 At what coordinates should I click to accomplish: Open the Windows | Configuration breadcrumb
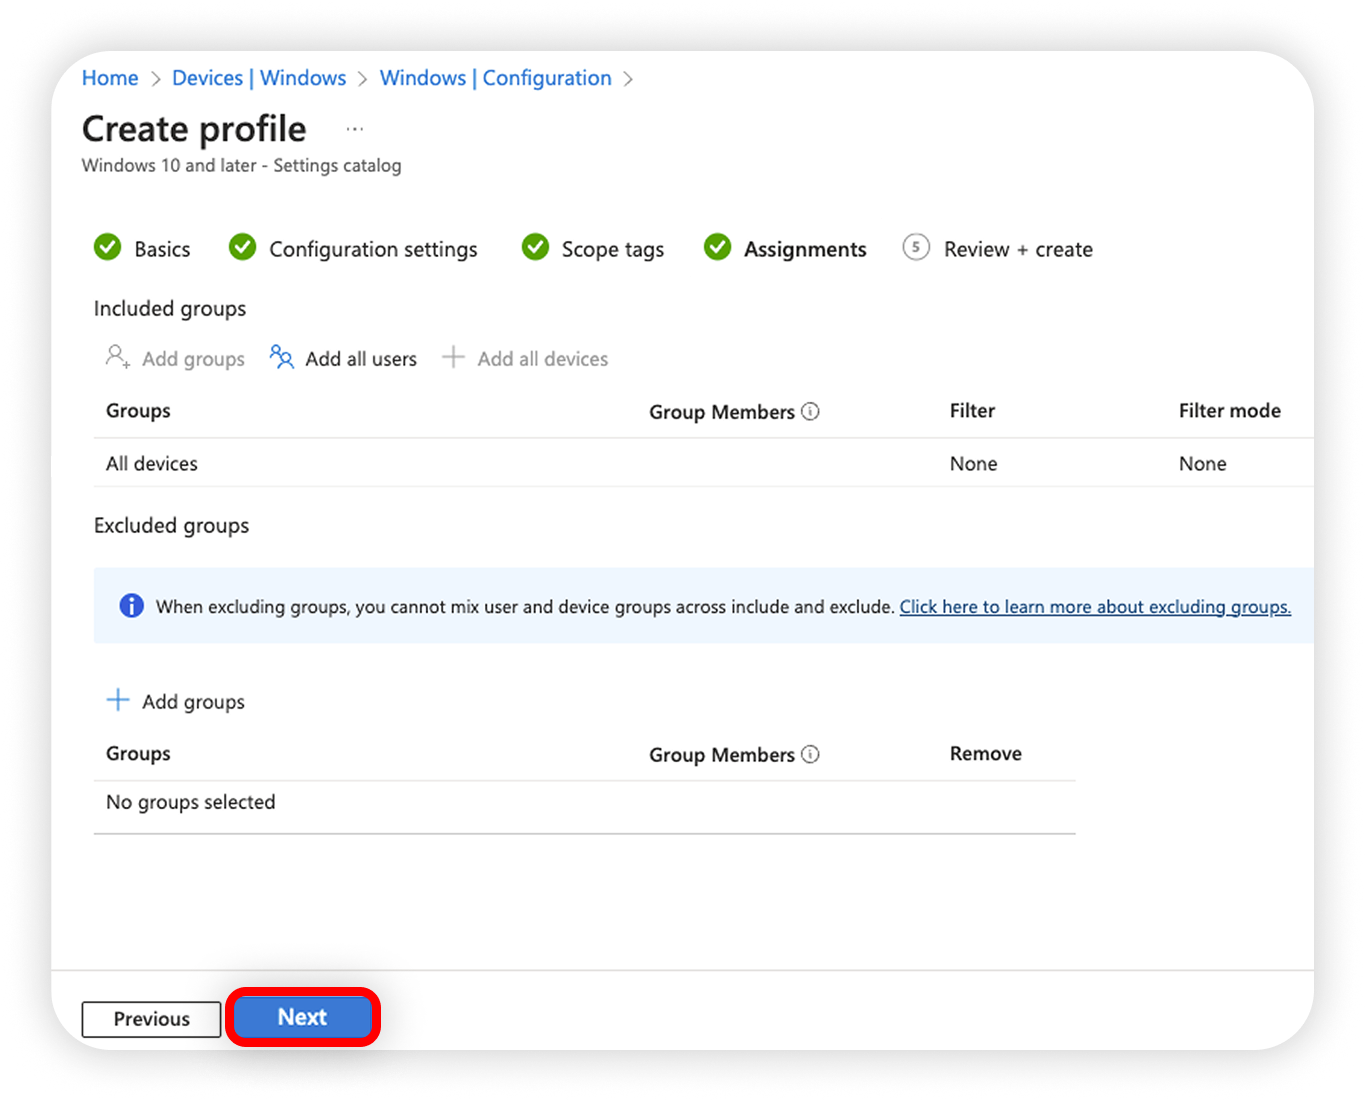tap(495, 78)
